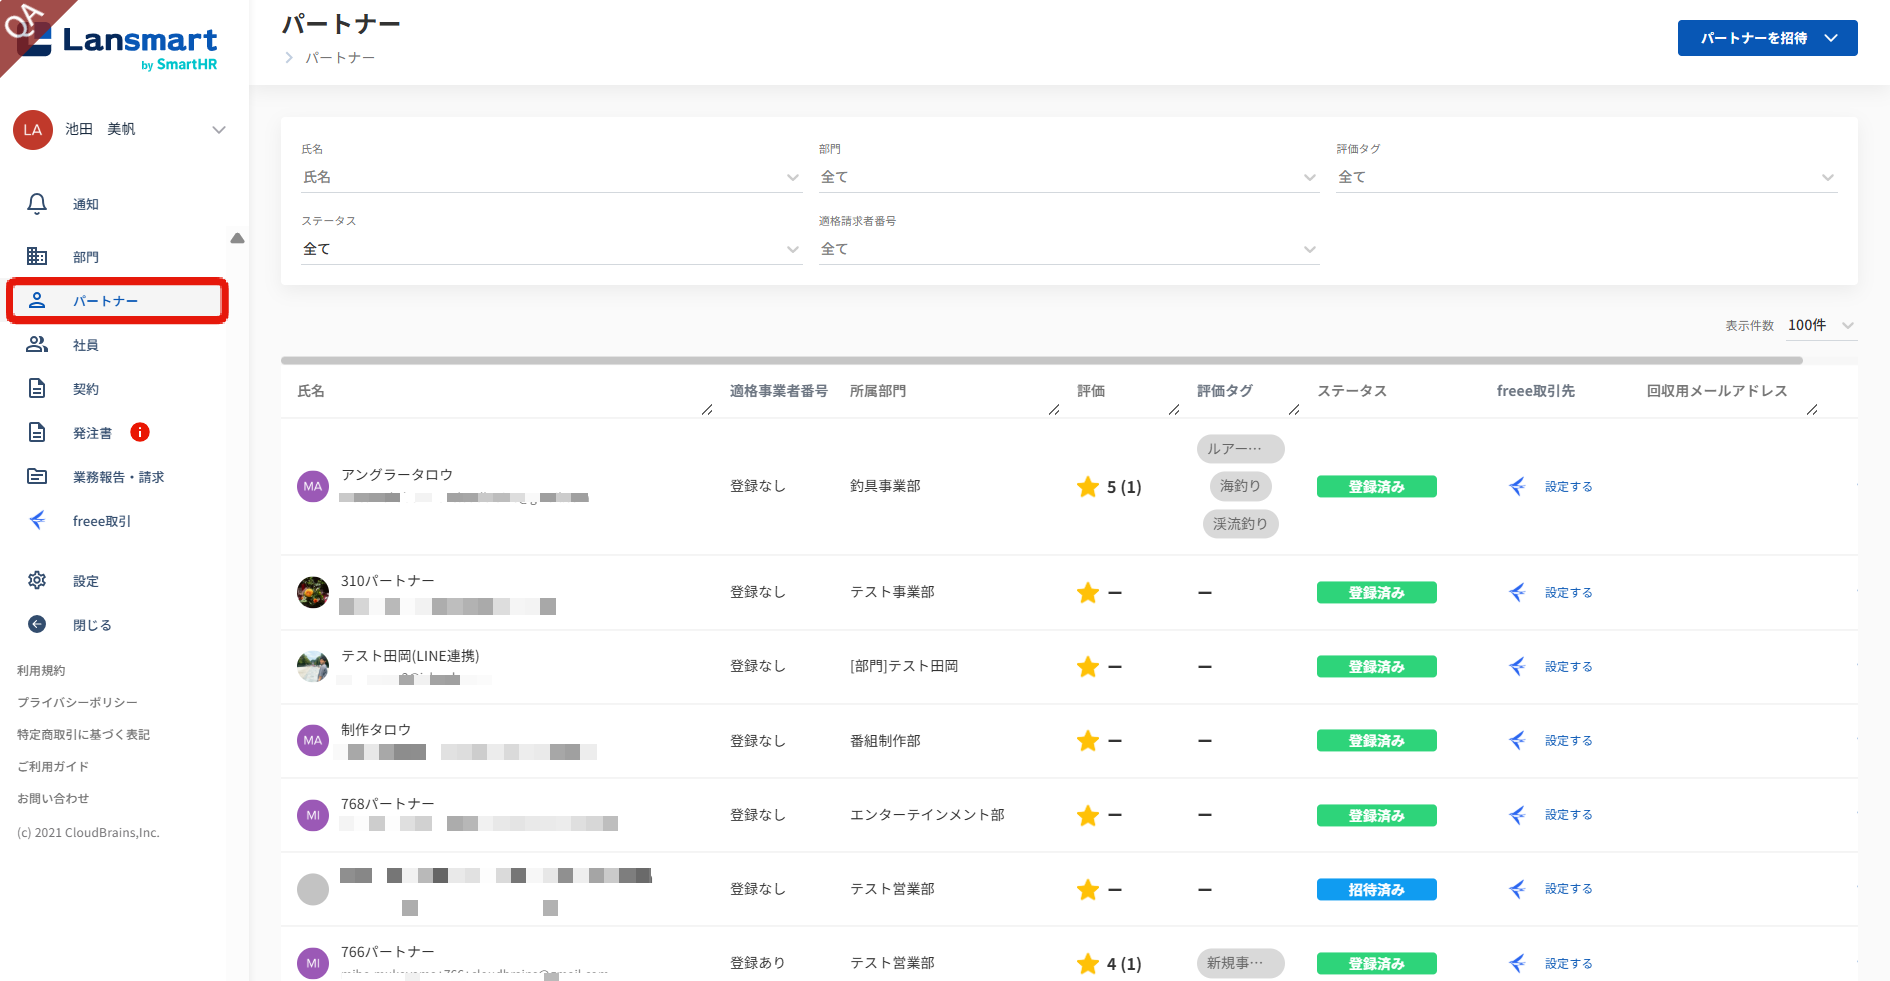Click the star rating icon for アングラータロウ
The height and width of the screenshot is (981, 1890).
[1088, 487]
